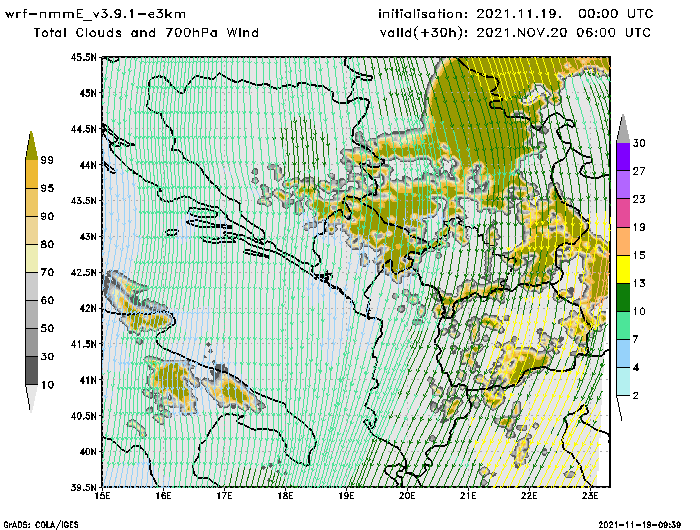This screenshot has width=700, height=530.
Task: Click the cloud legend value 99
Action: pos(47,160)
